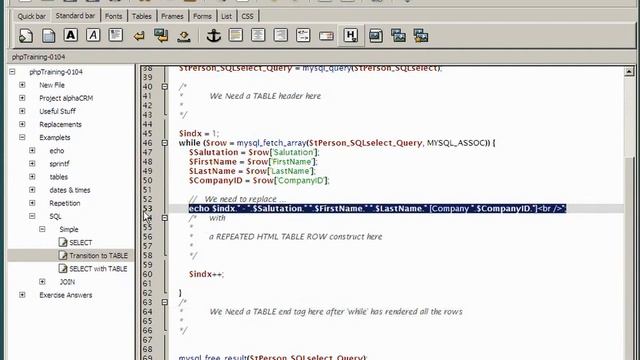Open the Forms toolbar tab
Viewport: 640px width, 360px height.
[202, 16]
